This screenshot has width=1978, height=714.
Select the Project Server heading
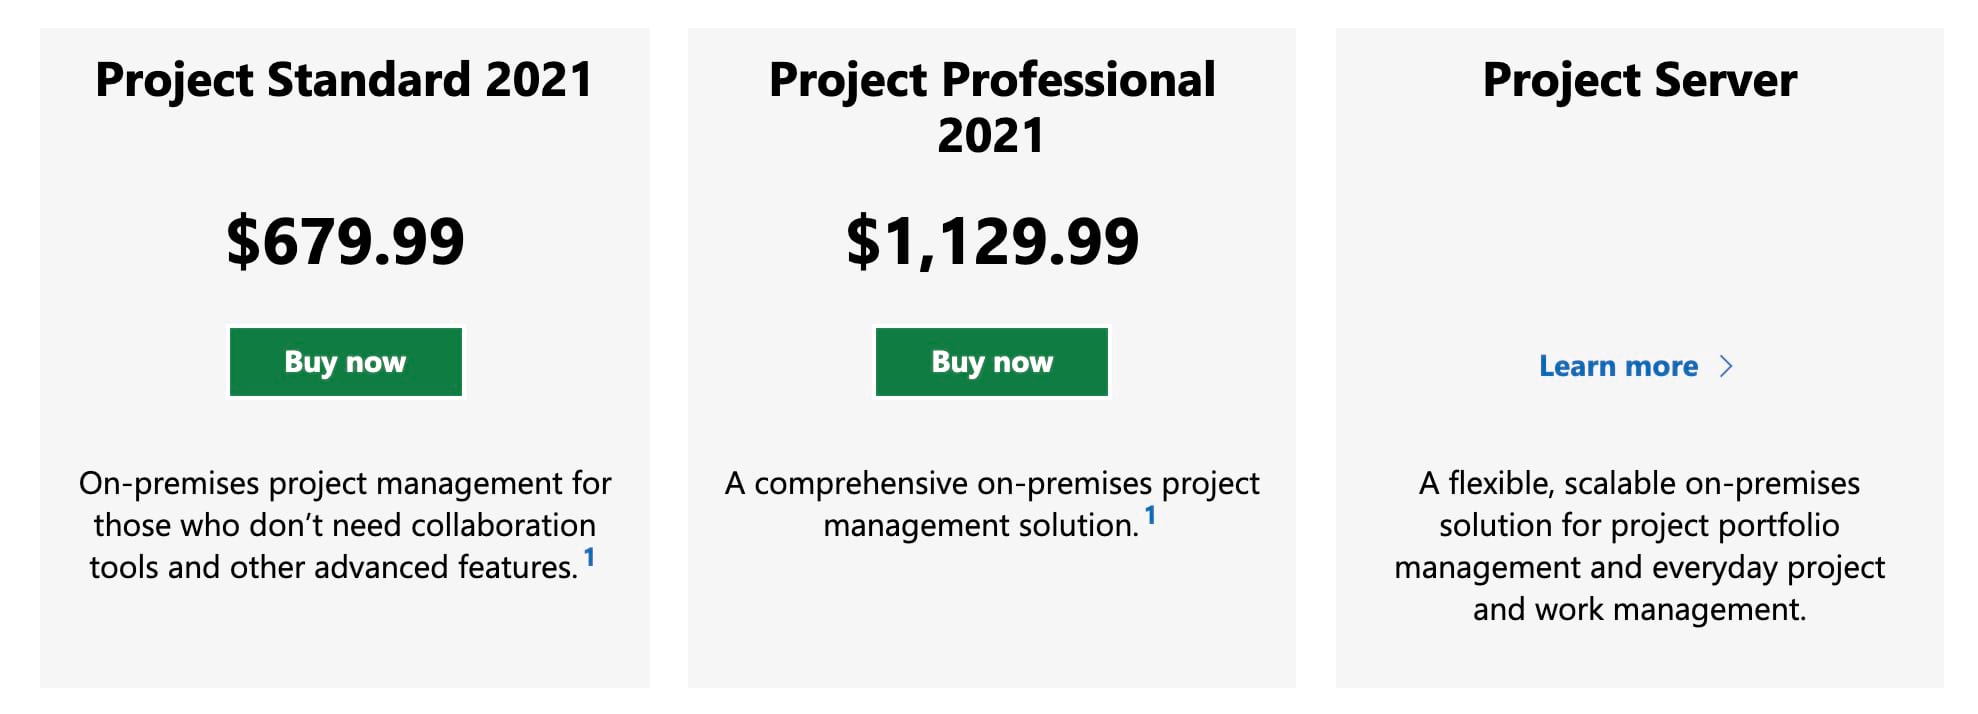pos(1640,78)
